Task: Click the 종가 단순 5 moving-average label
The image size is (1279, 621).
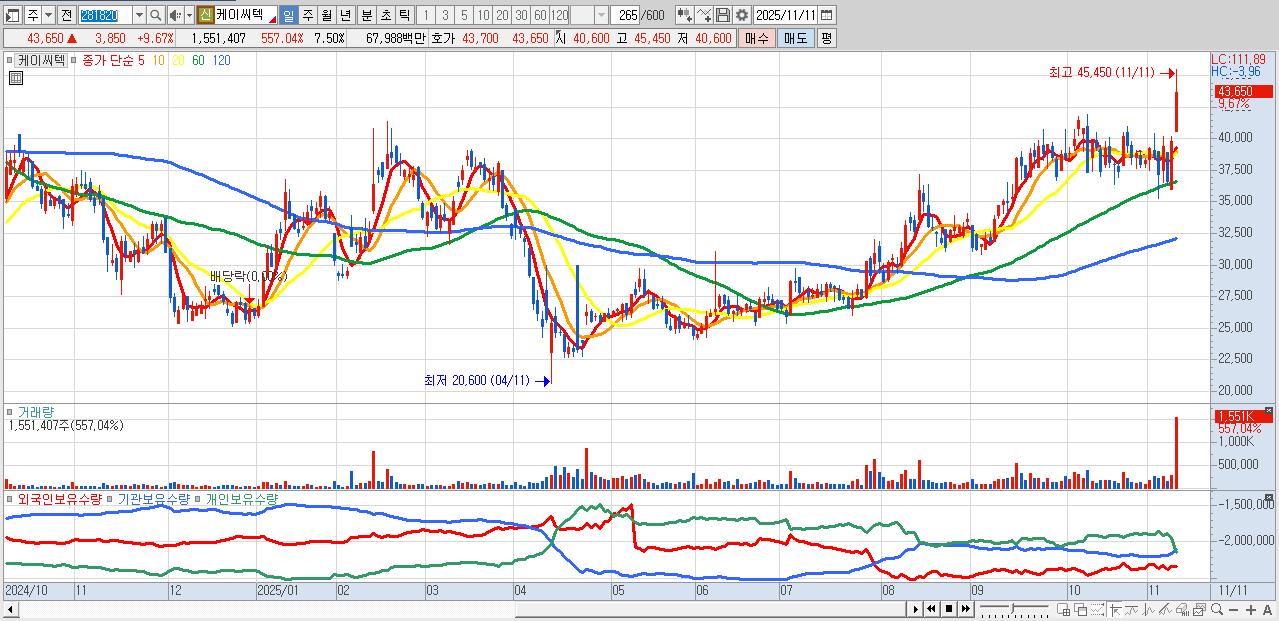Action: pyautogui.click(x=112, y=60)
